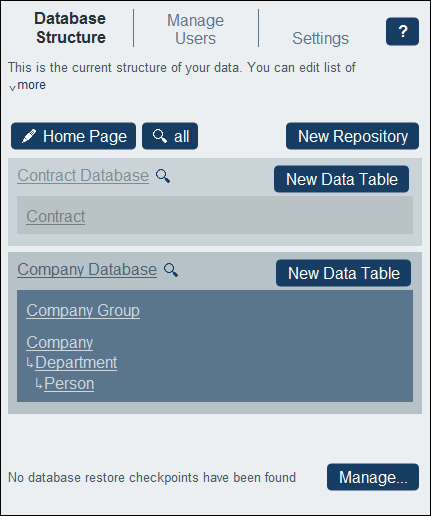Open the Company Group table

tap(83, 311)
